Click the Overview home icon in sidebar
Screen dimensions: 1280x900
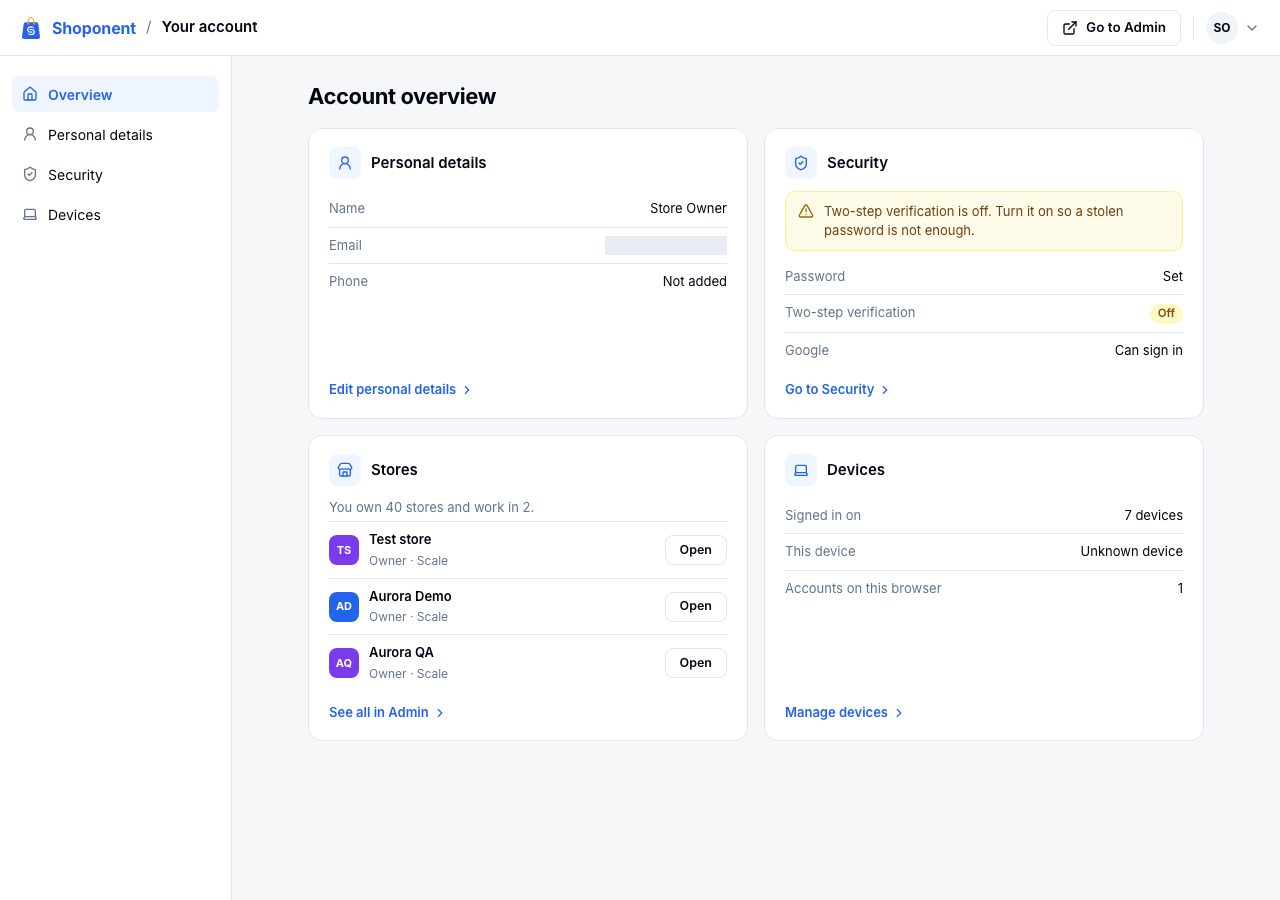click(30, 94)
